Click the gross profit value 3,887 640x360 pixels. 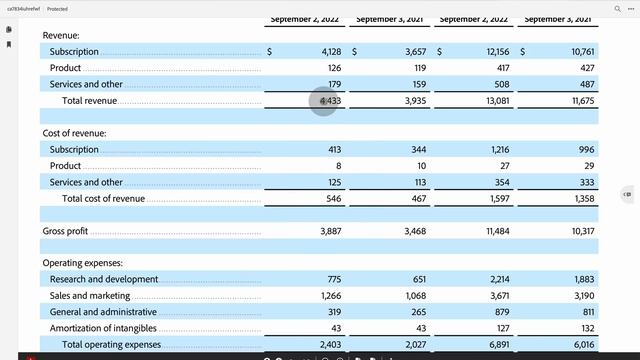pos(331,231)
